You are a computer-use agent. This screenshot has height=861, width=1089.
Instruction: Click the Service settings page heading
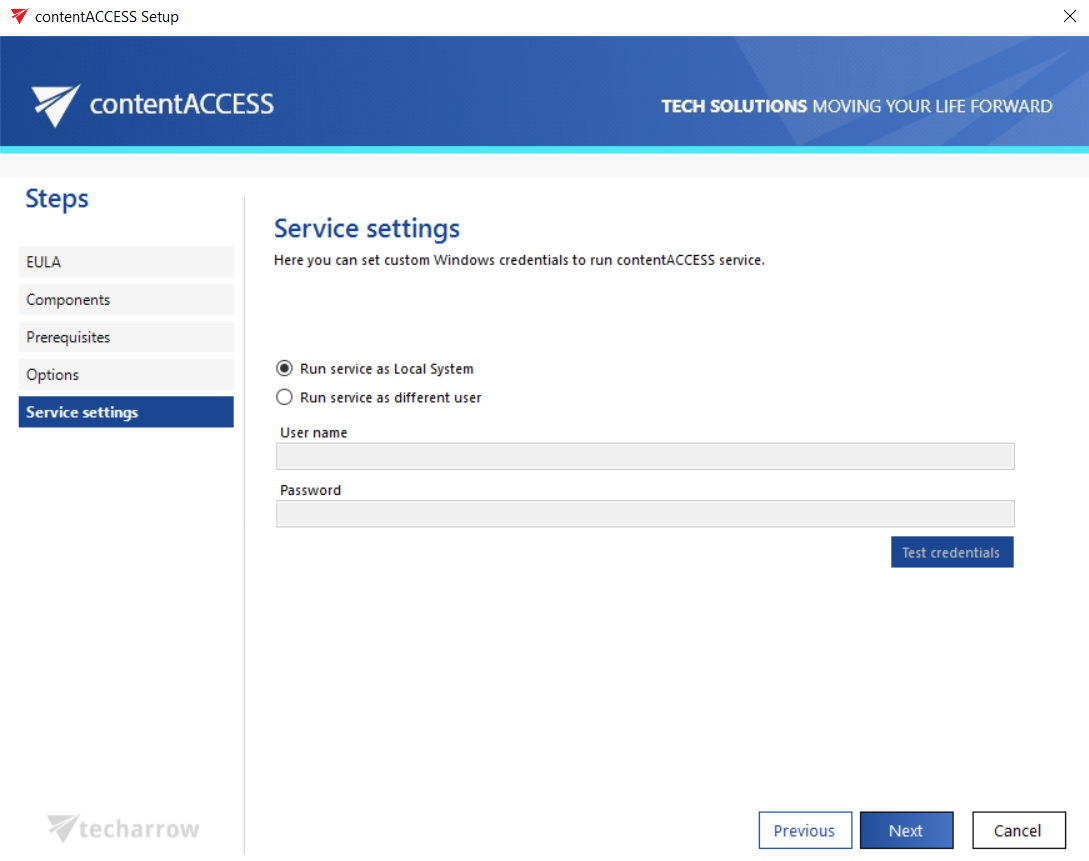[x=367, y=229]
